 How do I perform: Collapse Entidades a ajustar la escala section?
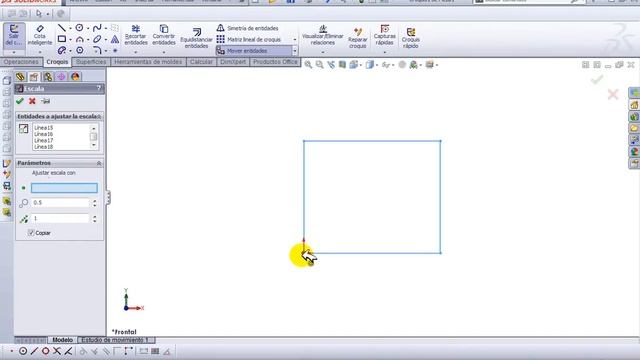99,116
